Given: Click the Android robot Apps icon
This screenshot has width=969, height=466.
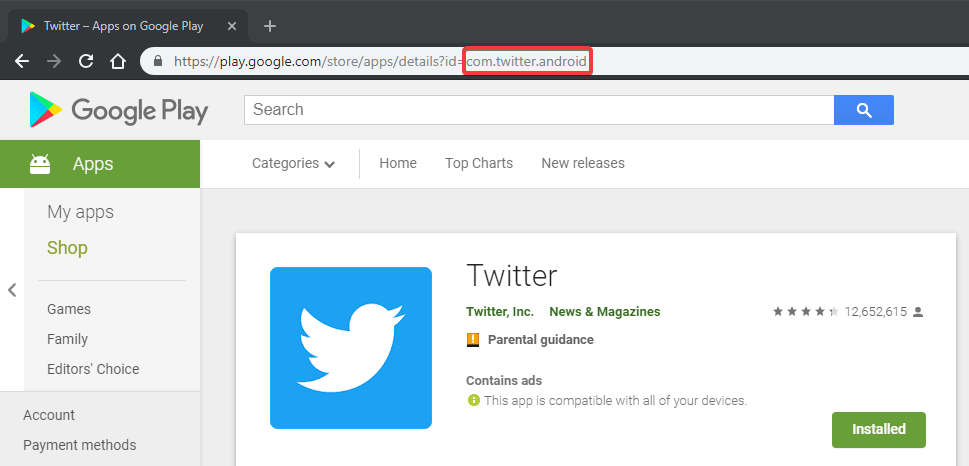Looking at the screenshot, I should [40, 164].
